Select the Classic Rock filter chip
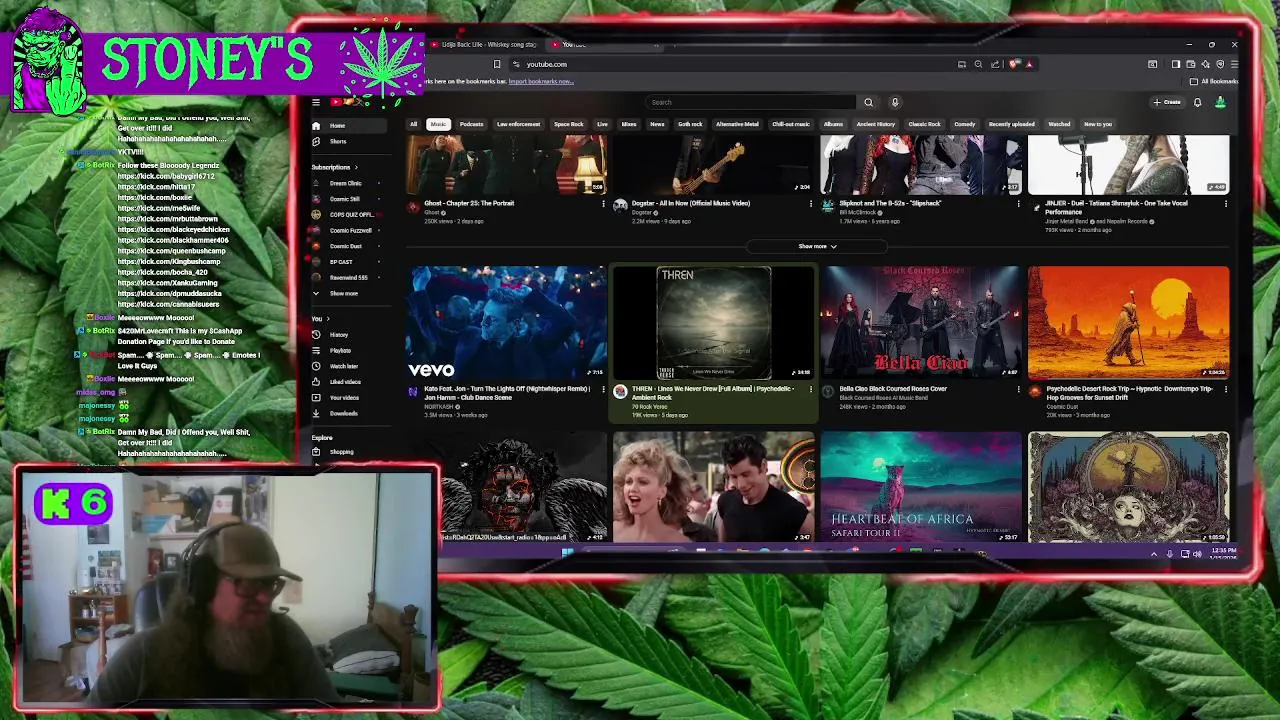 [x=925, y=124]
